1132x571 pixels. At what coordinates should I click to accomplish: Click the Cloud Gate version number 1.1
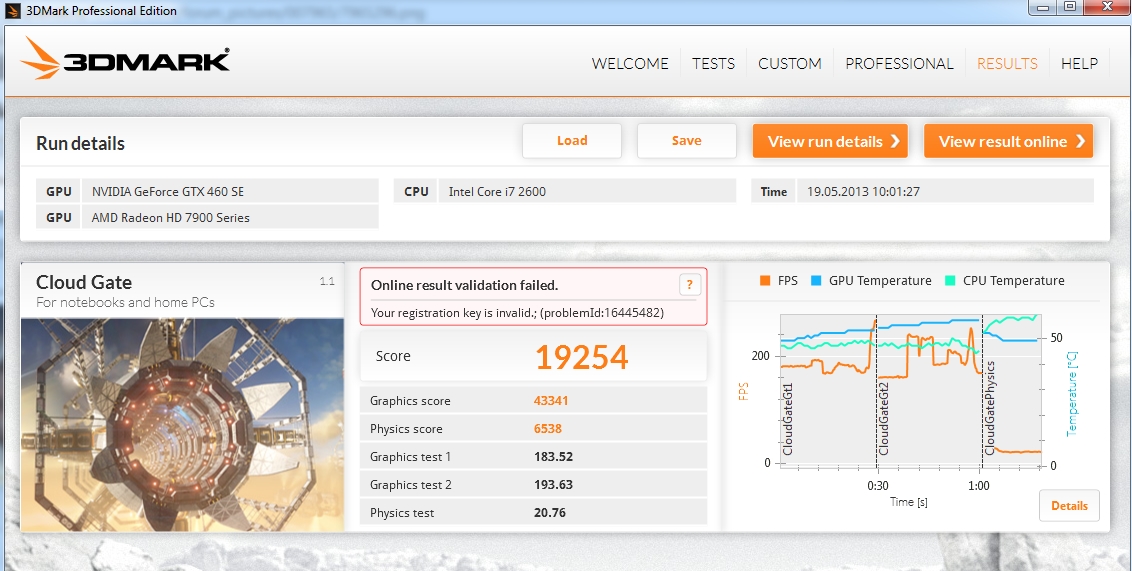coord(327,282)
